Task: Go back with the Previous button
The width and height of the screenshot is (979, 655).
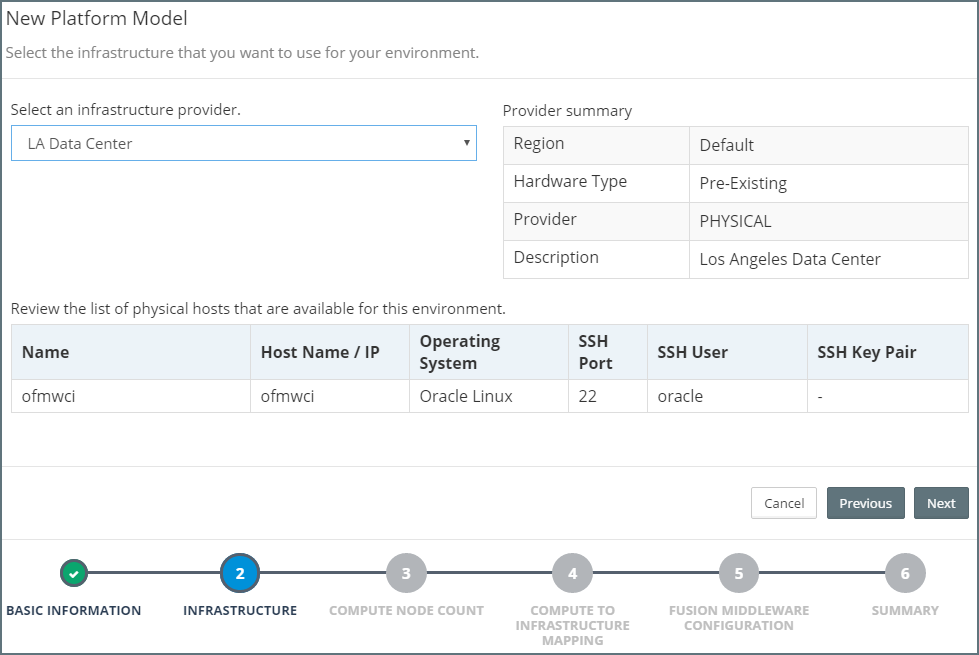Action: [x=865, y=503]
